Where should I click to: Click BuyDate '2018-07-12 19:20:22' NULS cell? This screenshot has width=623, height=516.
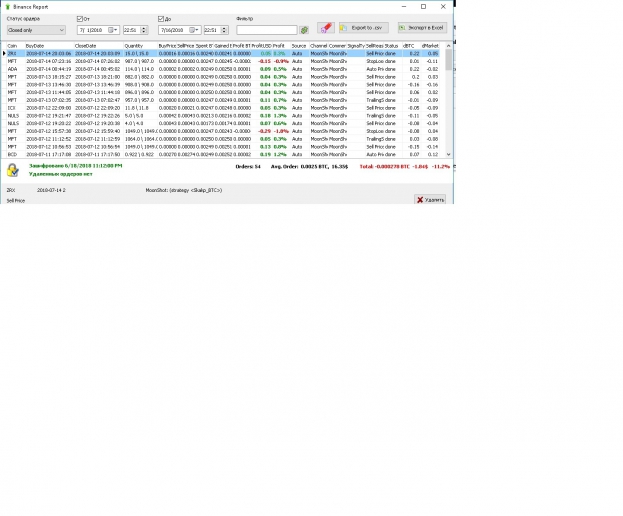point(49,124)
